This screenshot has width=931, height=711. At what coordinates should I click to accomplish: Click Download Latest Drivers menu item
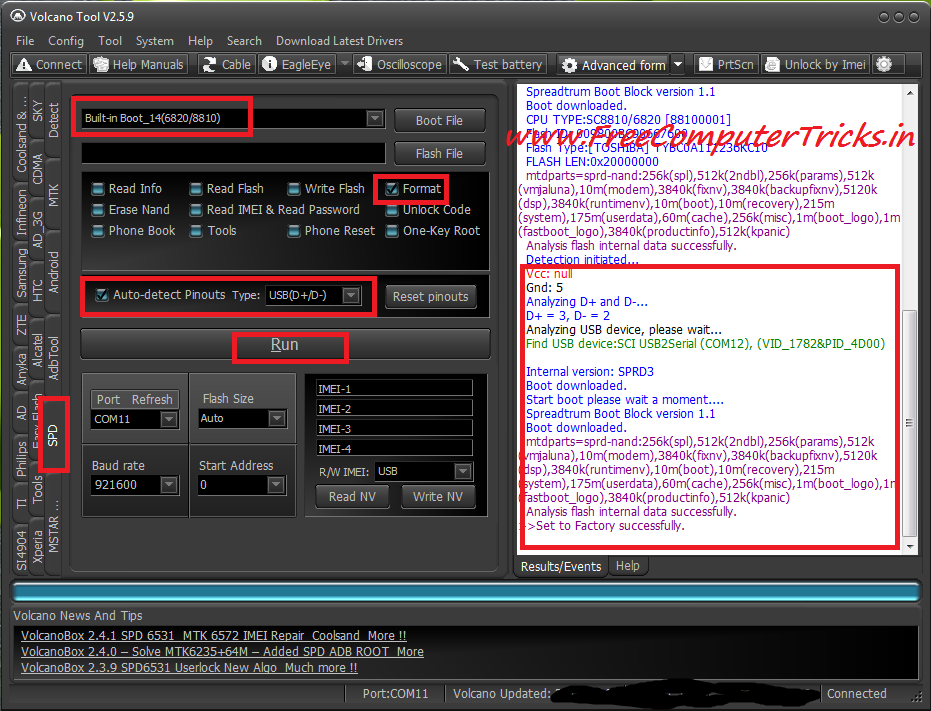(x=339, y=41)
